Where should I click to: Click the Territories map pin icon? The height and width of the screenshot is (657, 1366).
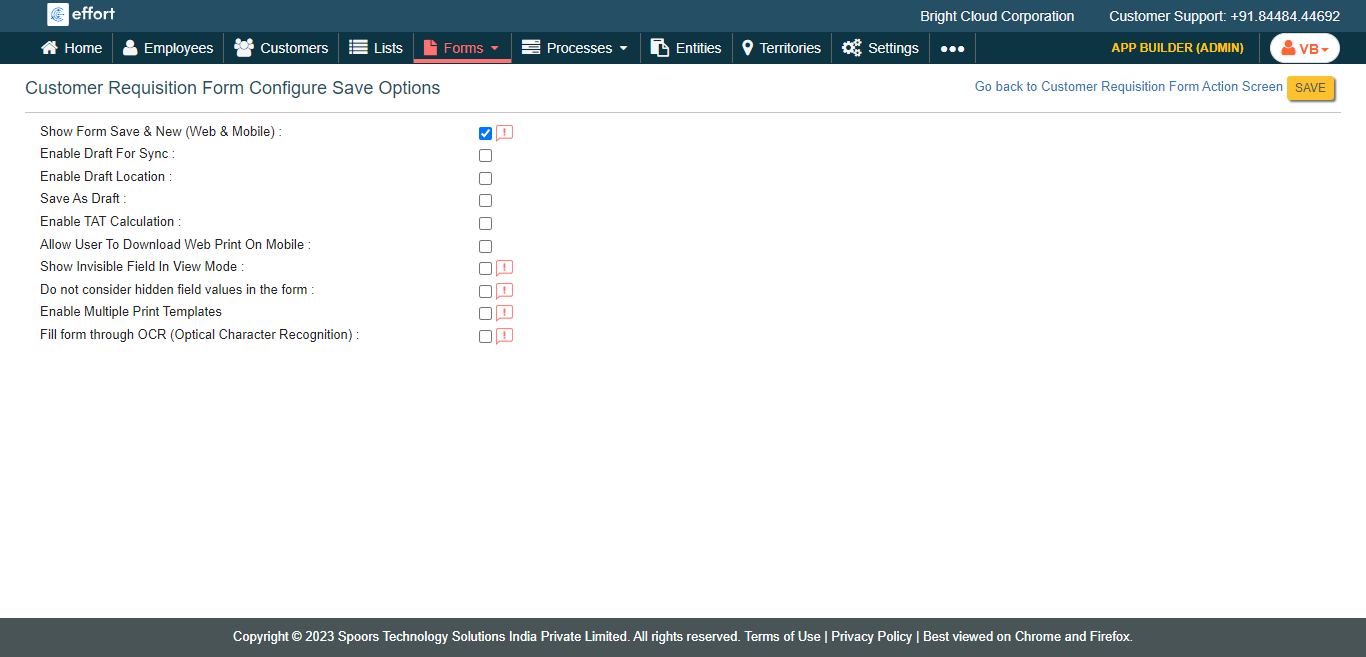[747, 48]
